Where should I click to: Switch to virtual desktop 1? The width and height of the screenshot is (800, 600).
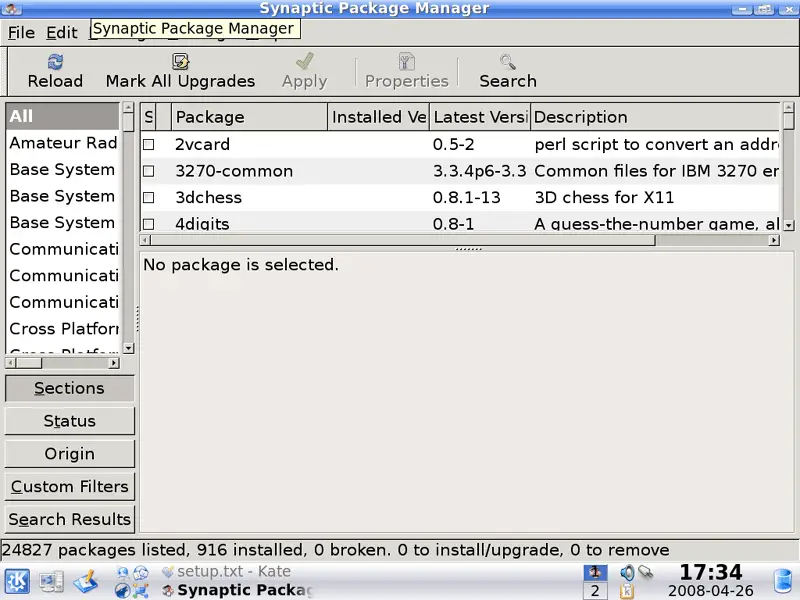[x=595, y=572]
